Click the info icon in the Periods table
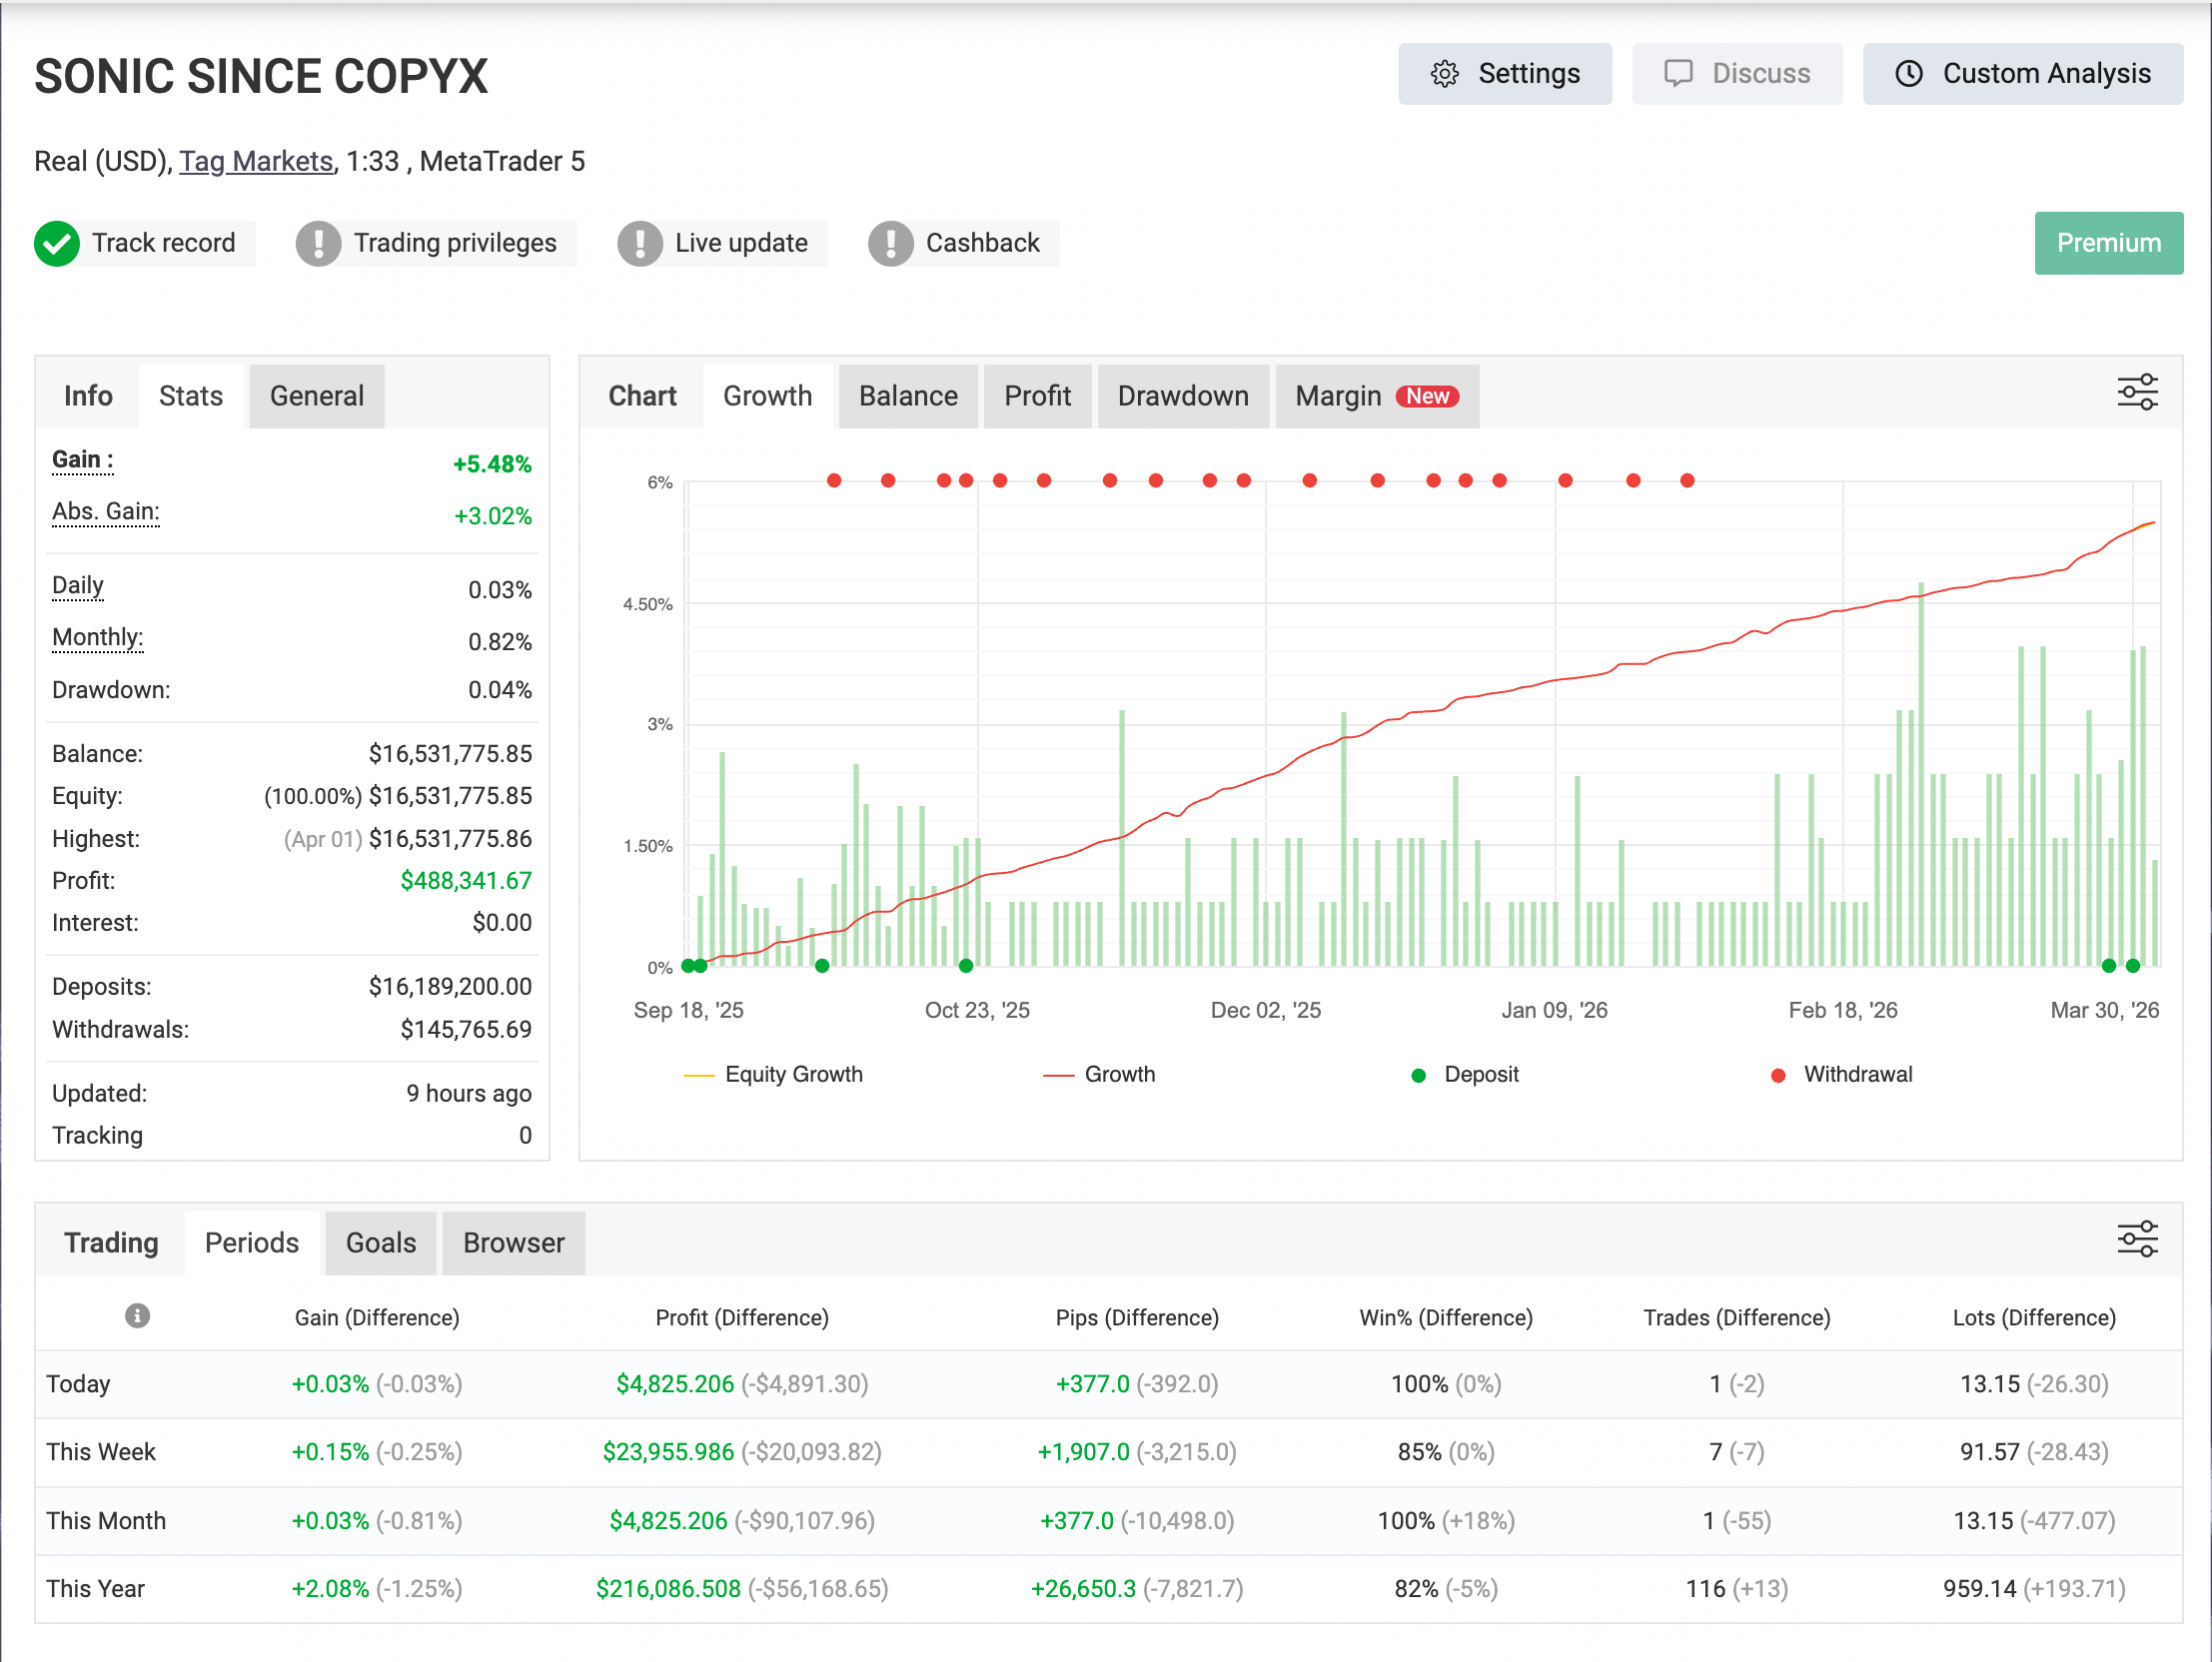 pos(137,1315)
